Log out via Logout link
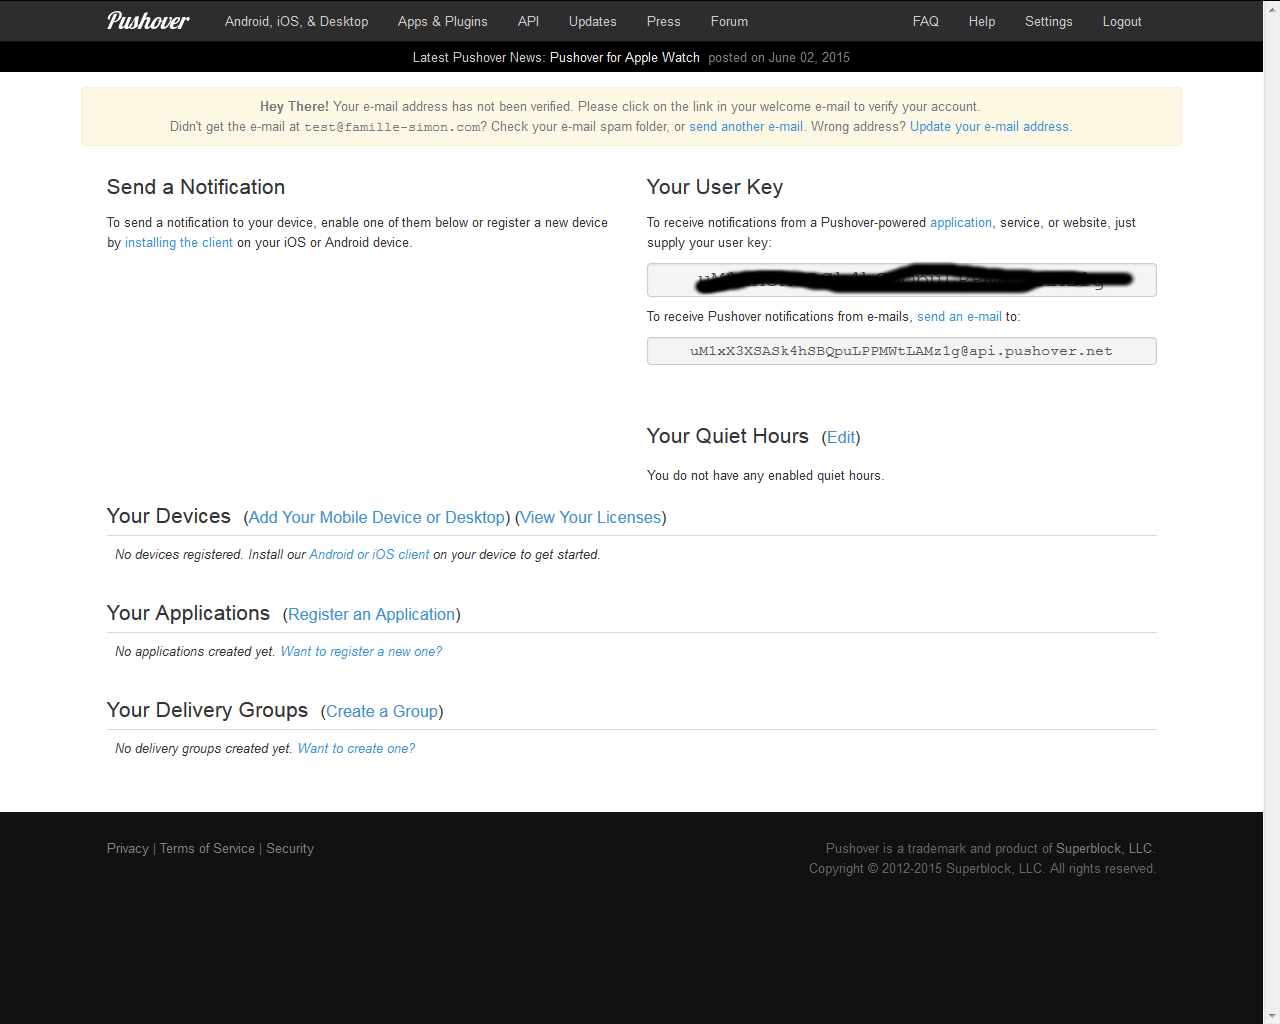This screenshot has height=1024, width=1280. click(1121, 21)
